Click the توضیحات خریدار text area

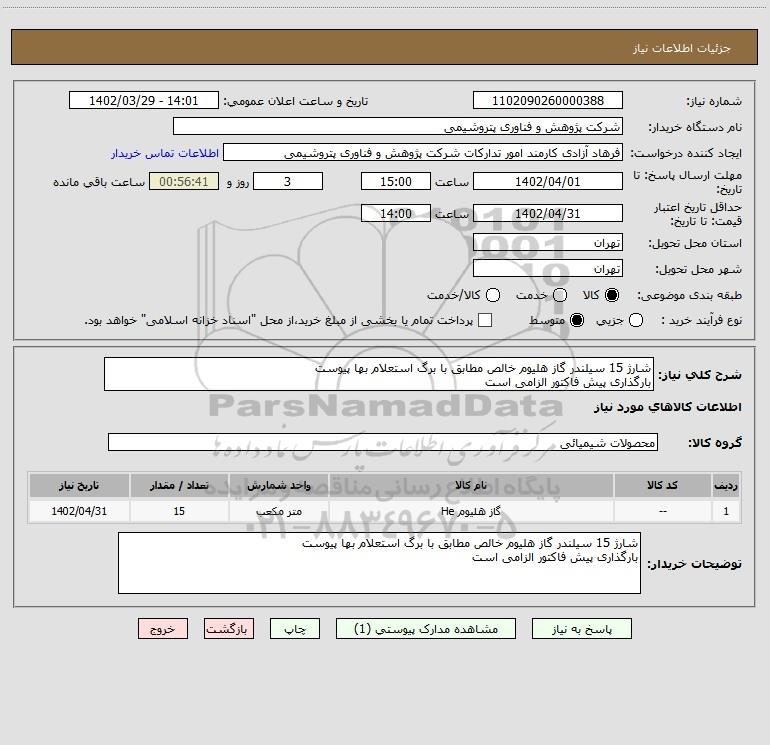pyautogui.click(x=379, y=563)
